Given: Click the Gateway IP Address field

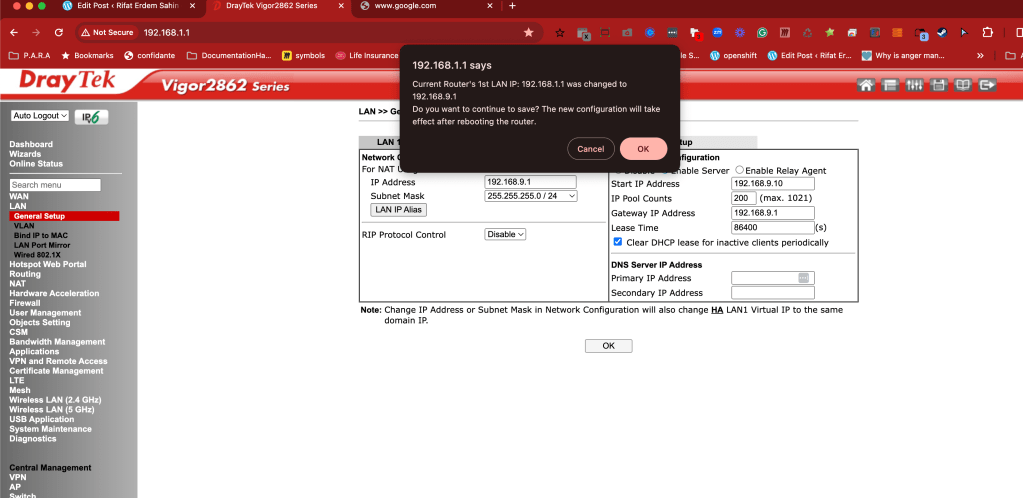Looking at the screenshot, I should point(772,213).
